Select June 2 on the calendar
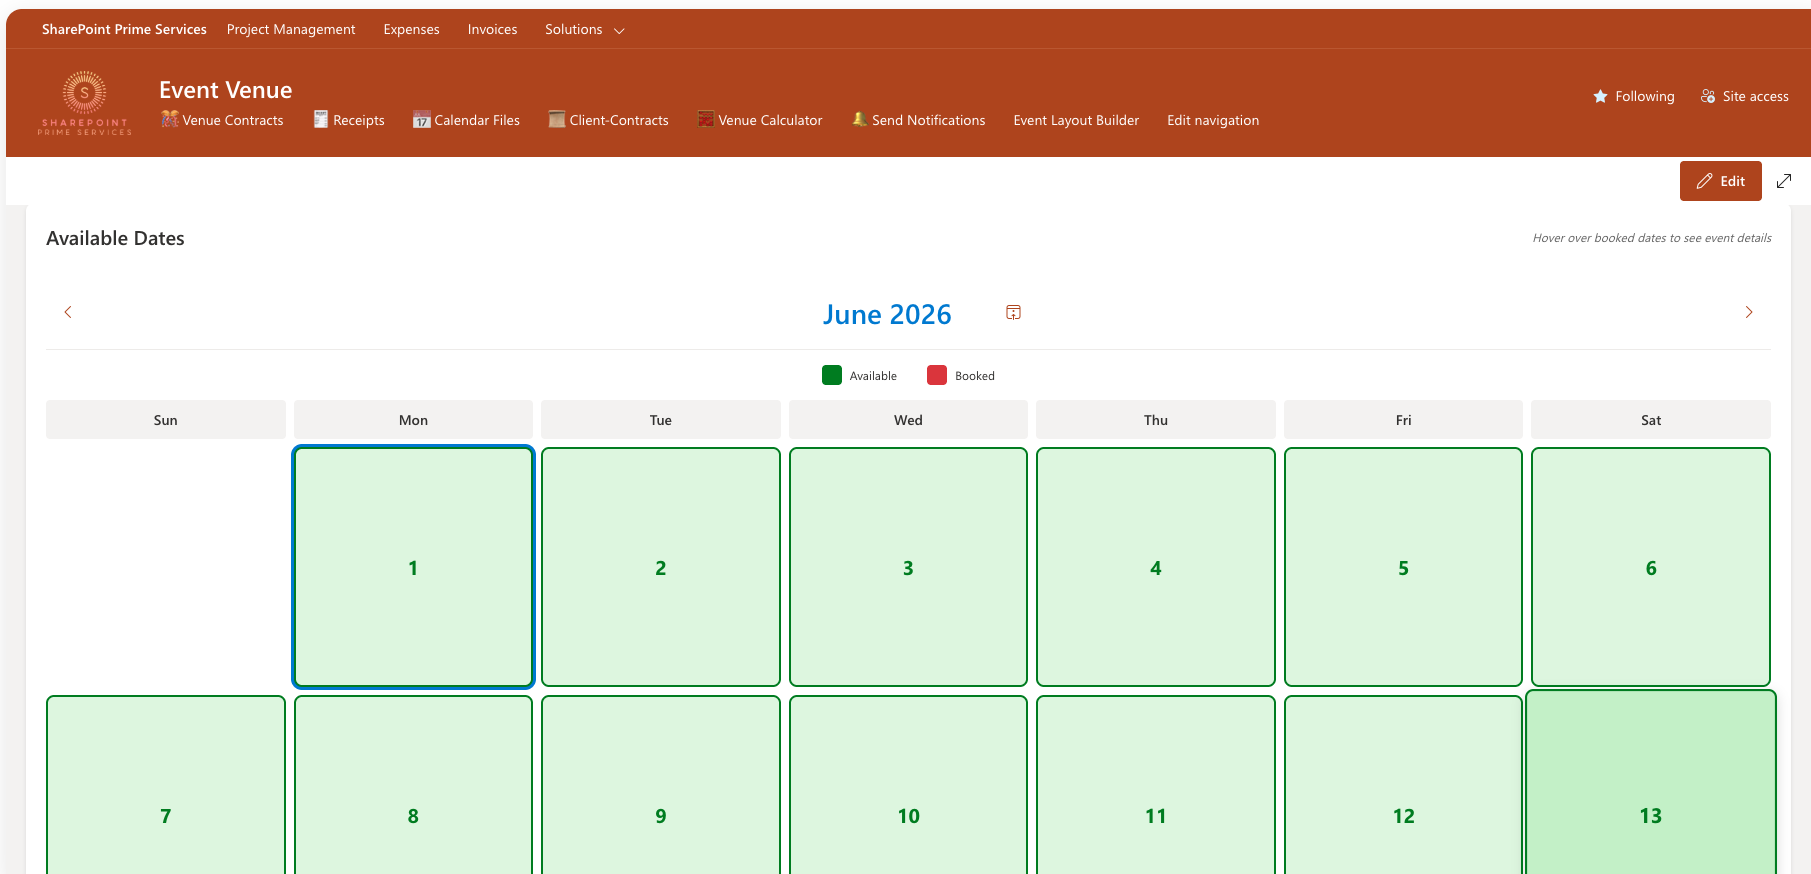Screen dimensions: 1811x874 pos(661,567)
